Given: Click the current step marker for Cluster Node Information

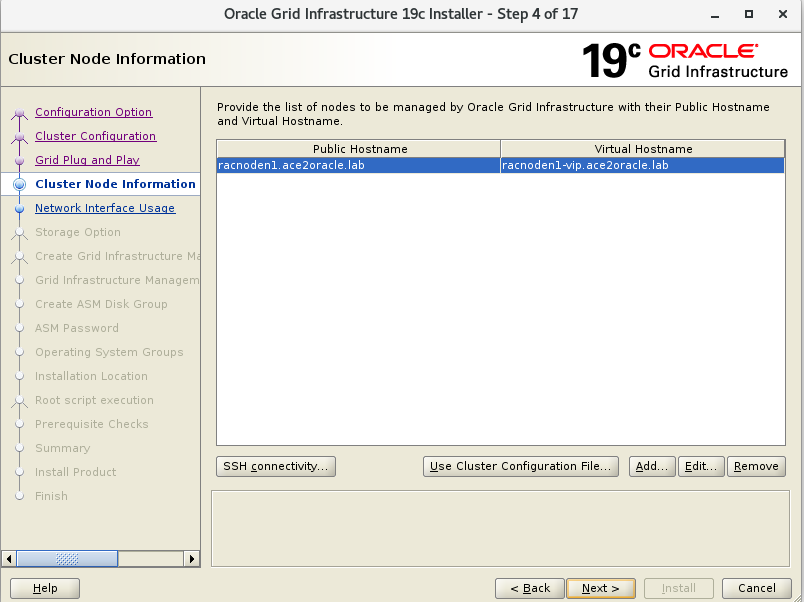Looking at the screenshot, I should 19,184.
